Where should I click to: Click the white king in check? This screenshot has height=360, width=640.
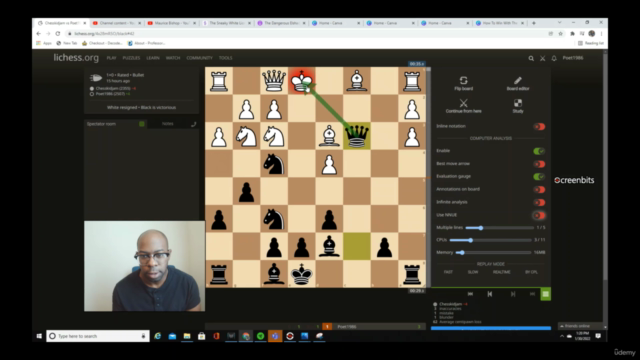click(302, 80)
